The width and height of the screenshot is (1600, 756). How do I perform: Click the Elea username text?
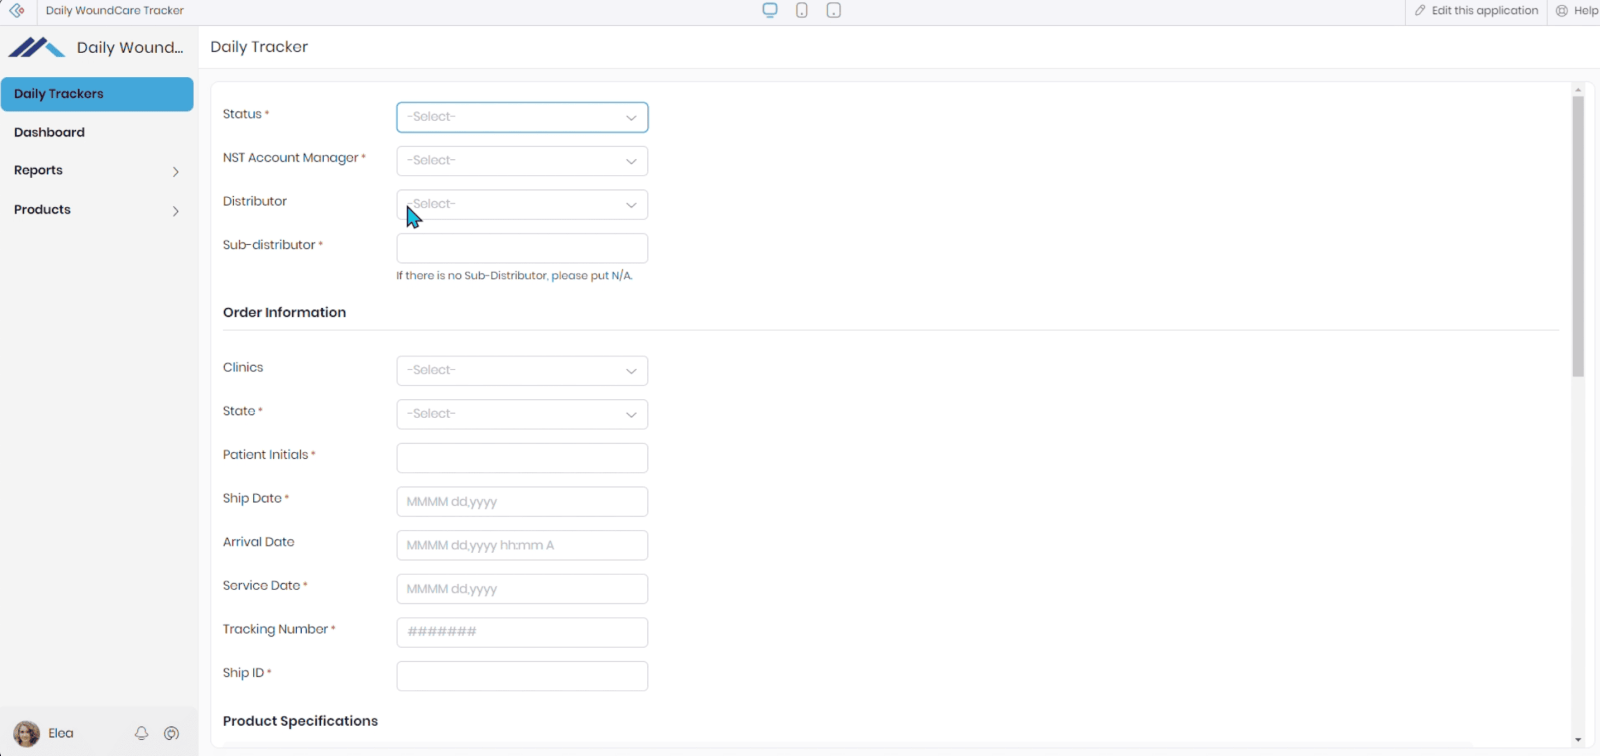[x=61, y=733]
